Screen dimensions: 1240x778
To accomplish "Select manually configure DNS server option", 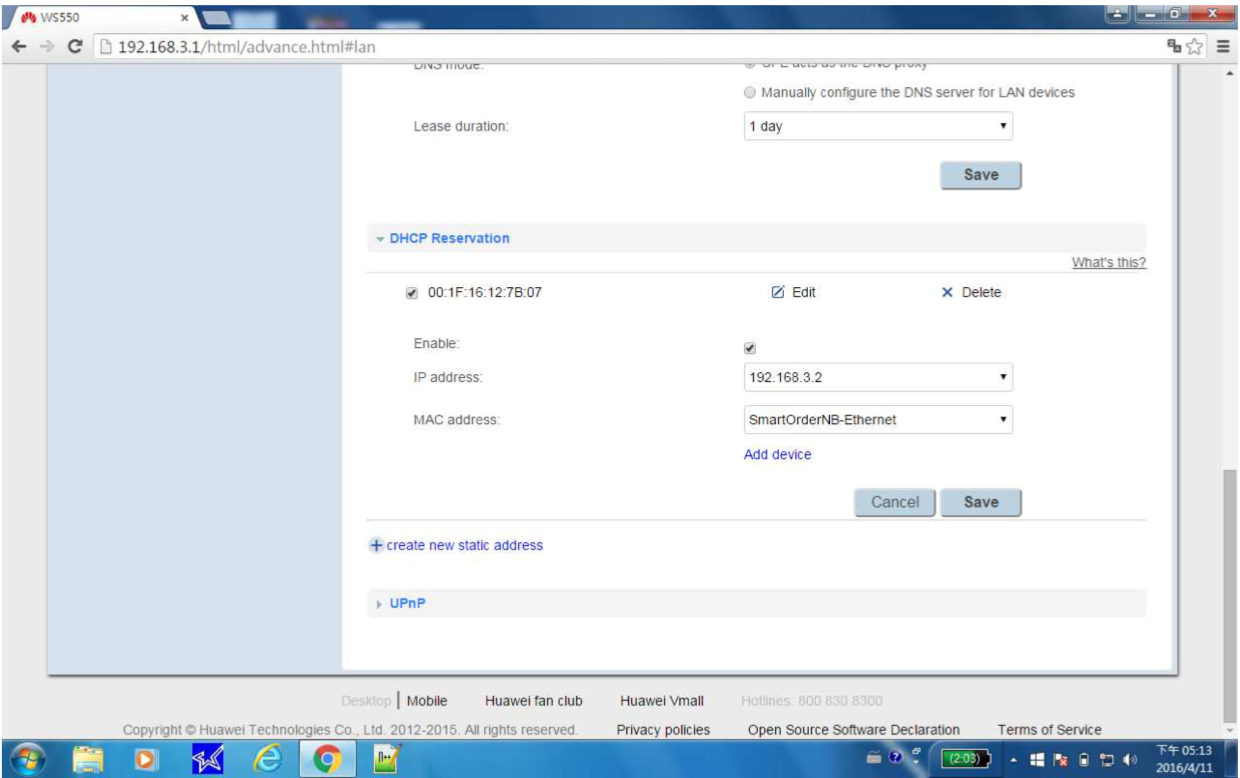I will click(750, 93).
